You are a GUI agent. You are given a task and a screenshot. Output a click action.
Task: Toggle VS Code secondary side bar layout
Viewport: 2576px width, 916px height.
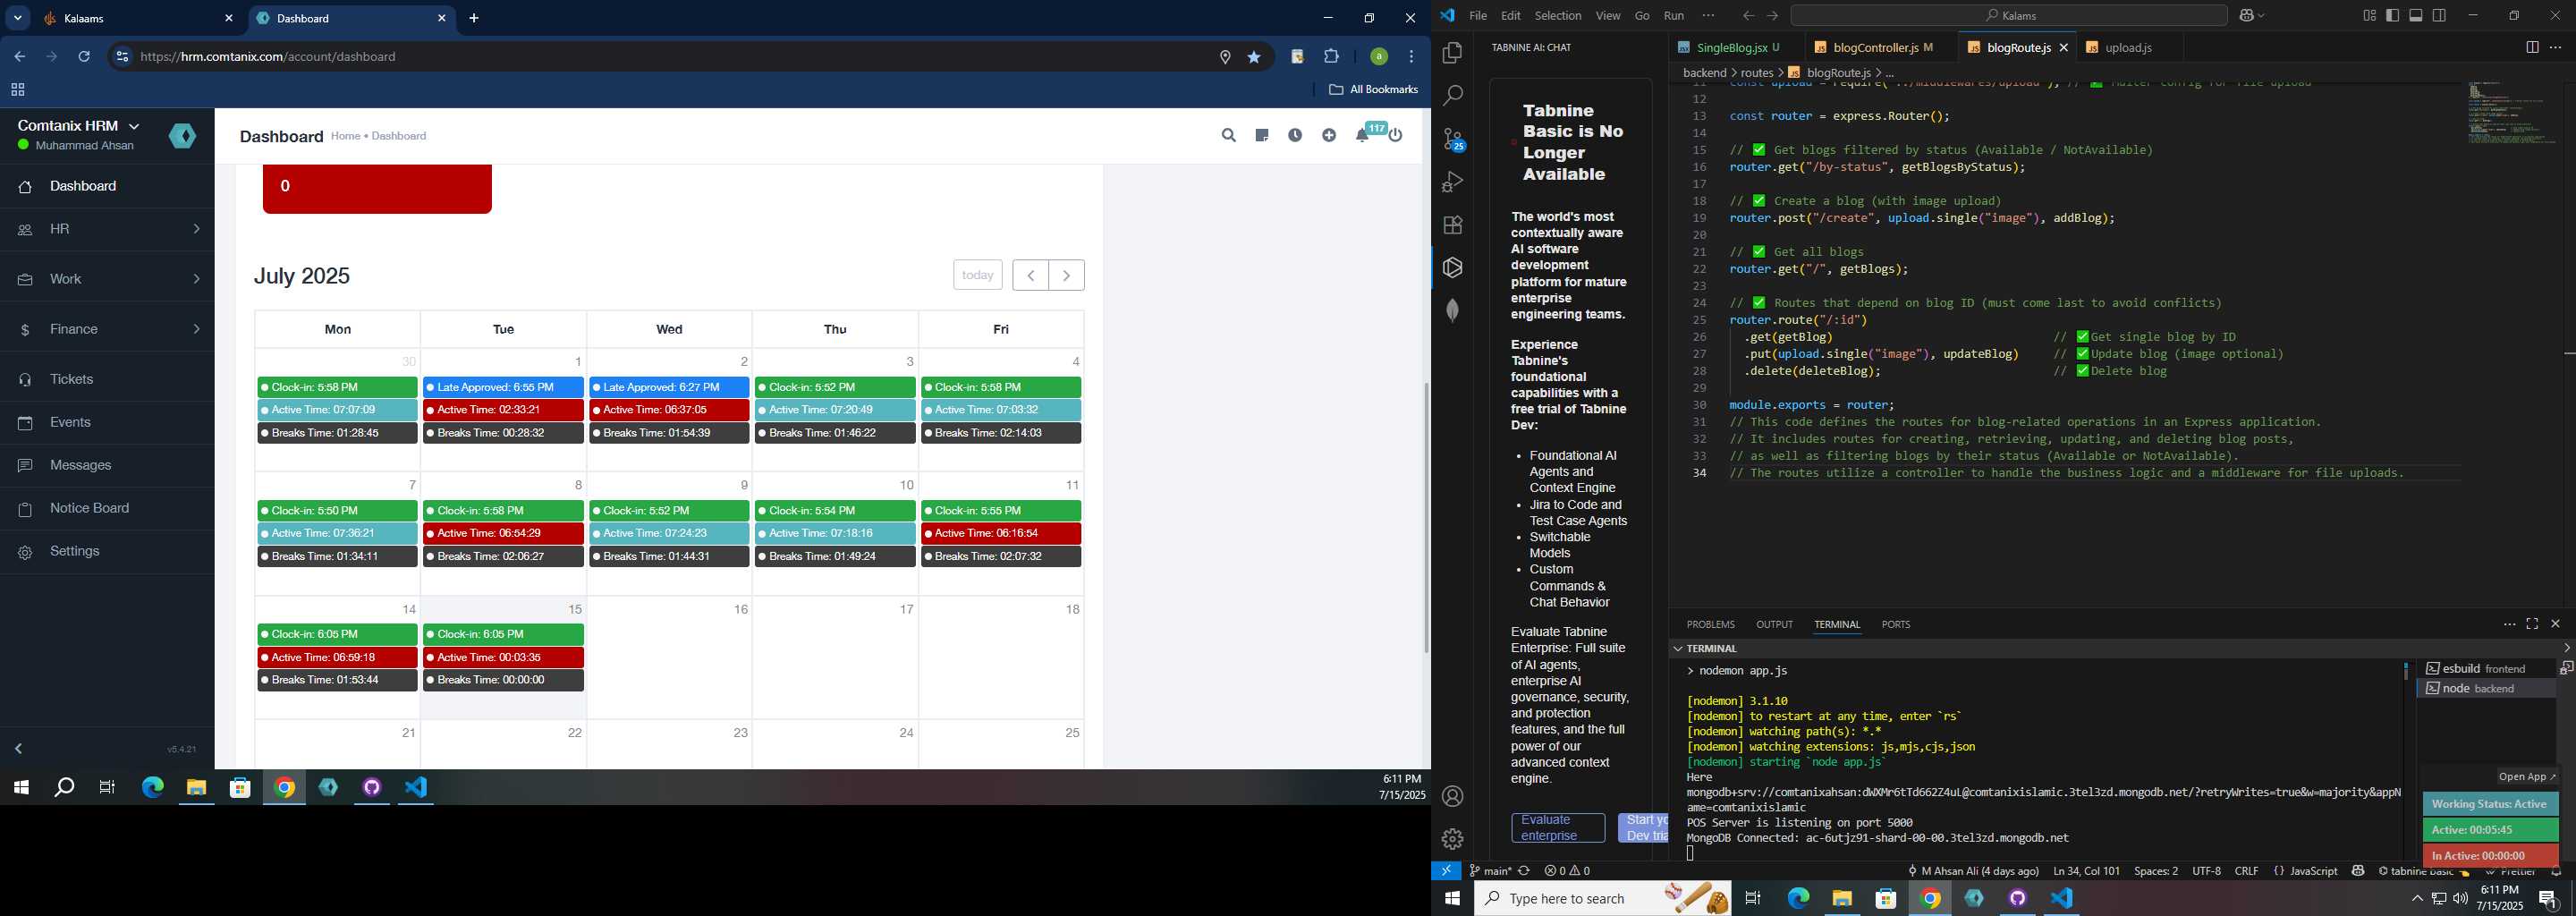point(2440,16)
